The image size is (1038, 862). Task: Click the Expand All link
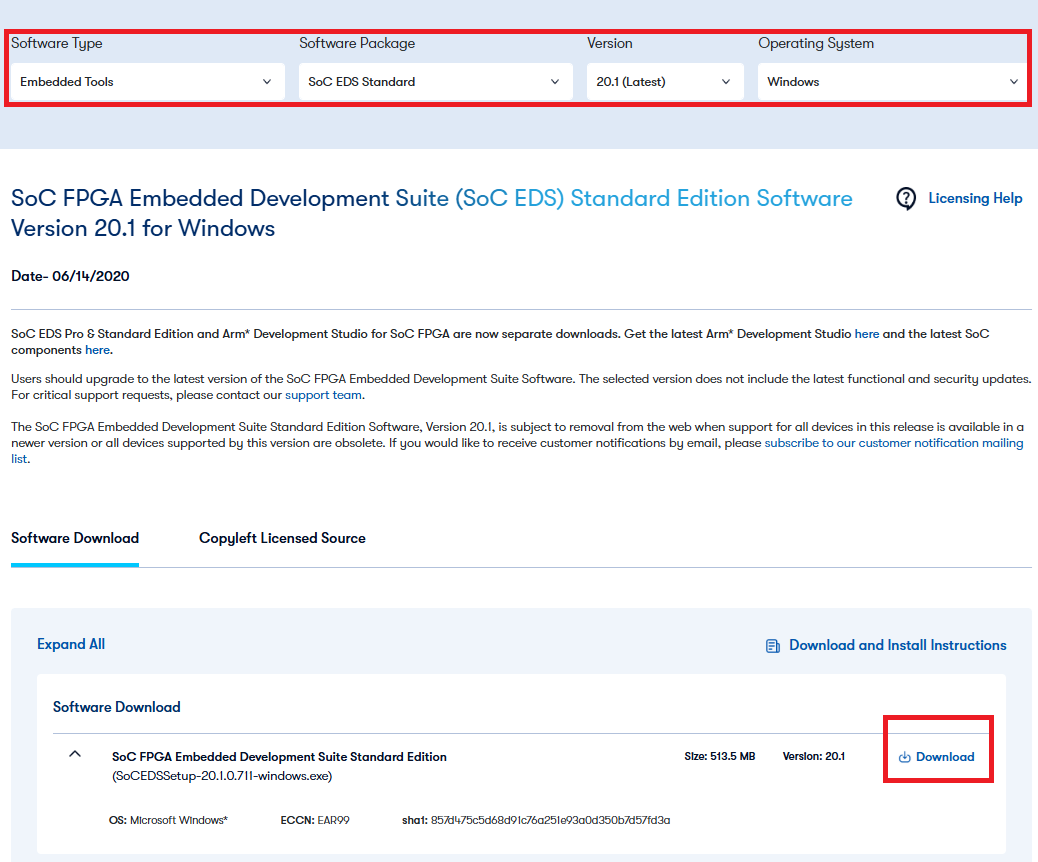(71, 644)
